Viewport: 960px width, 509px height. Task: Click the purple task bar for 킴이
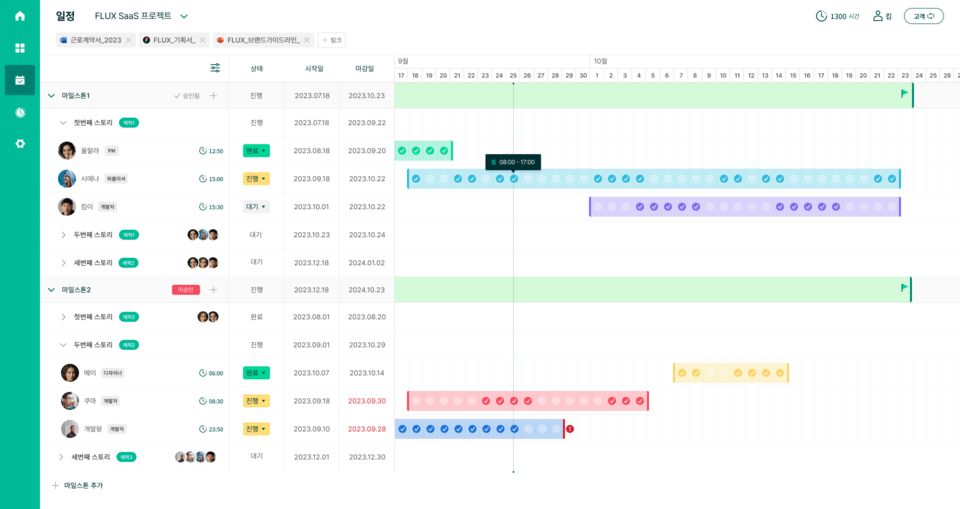(744, 207)
